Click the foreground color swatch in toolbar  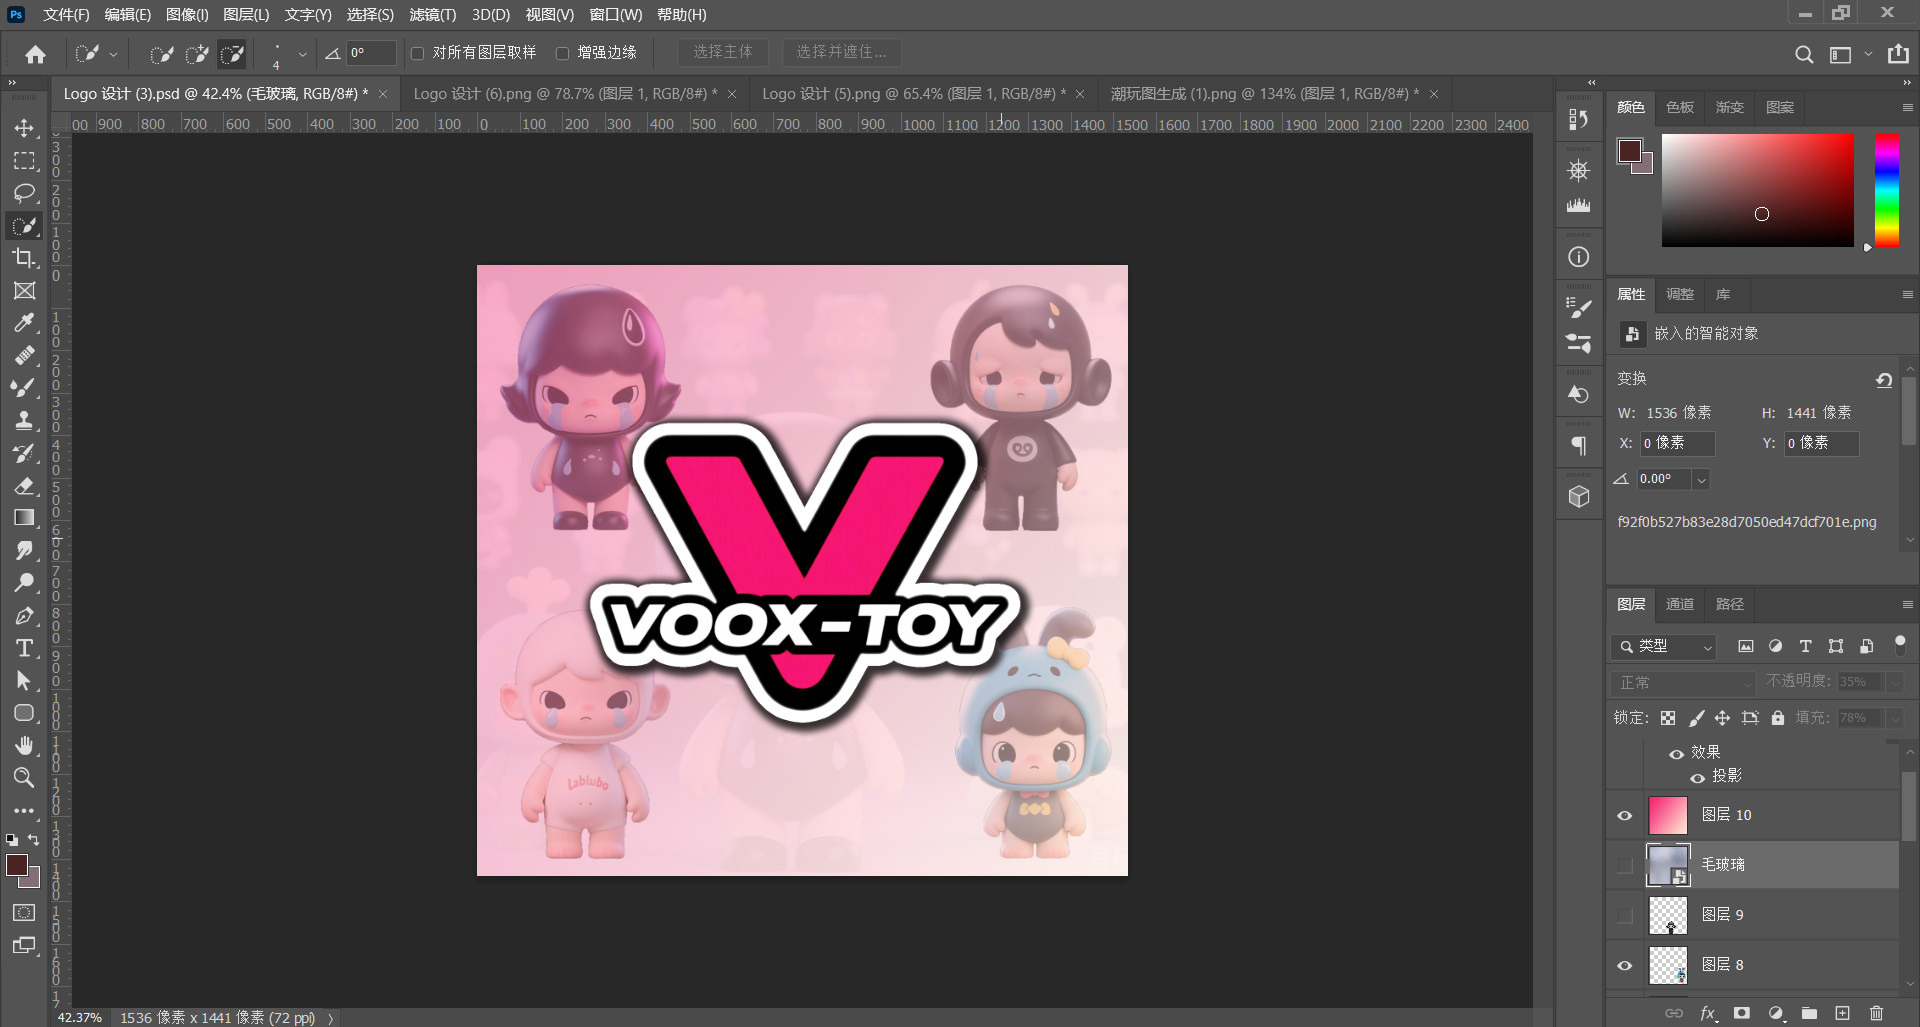point(16,866)
